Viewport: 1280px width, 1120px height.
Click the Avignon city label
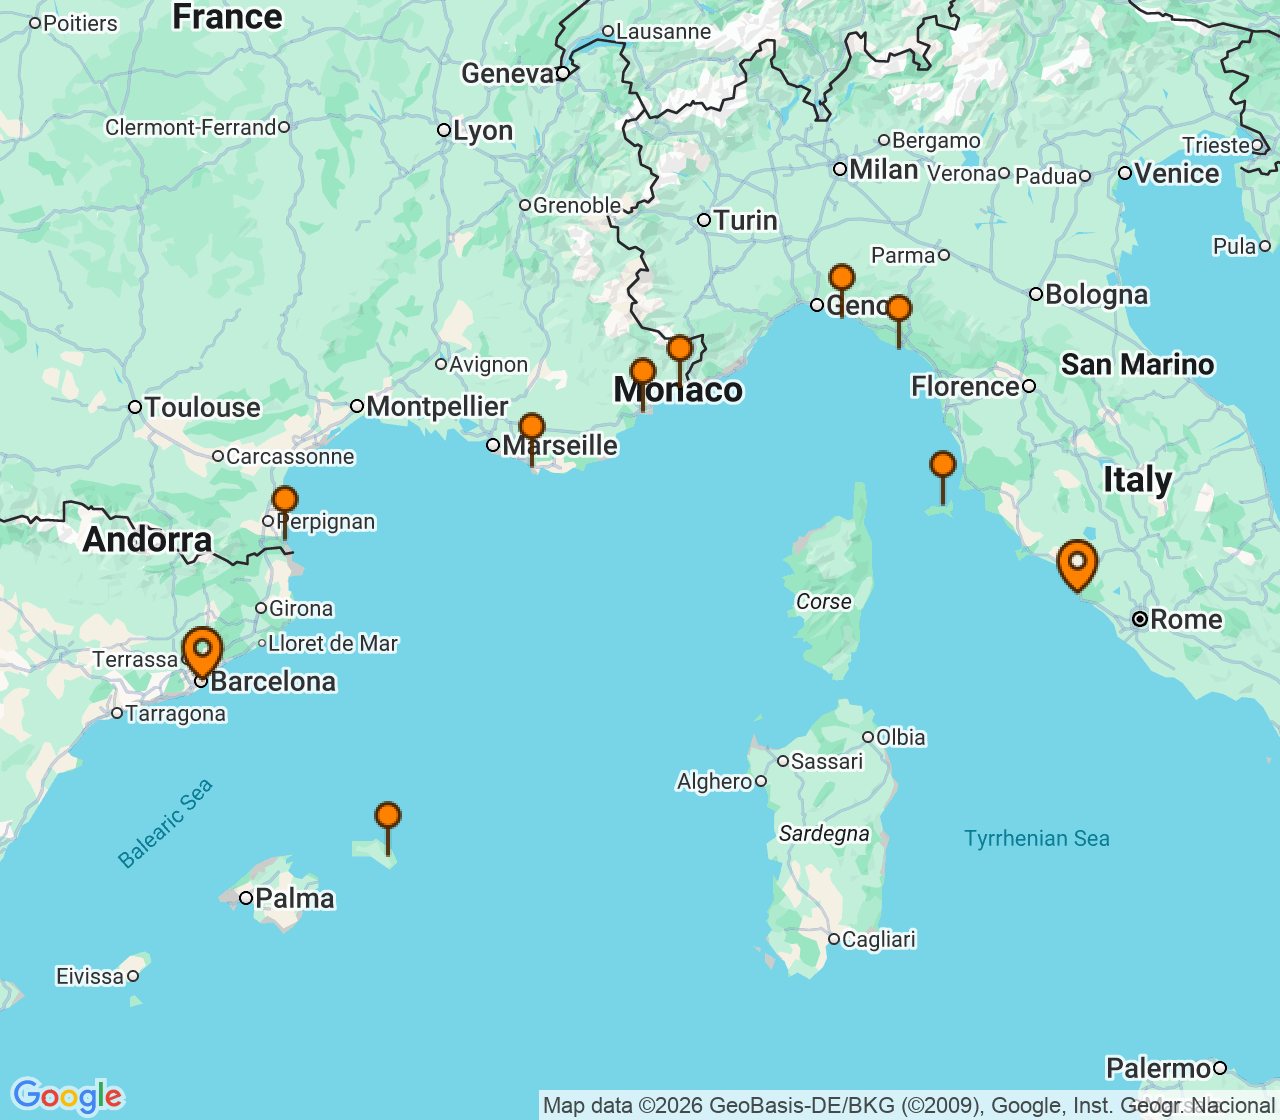tap(488, 364)
